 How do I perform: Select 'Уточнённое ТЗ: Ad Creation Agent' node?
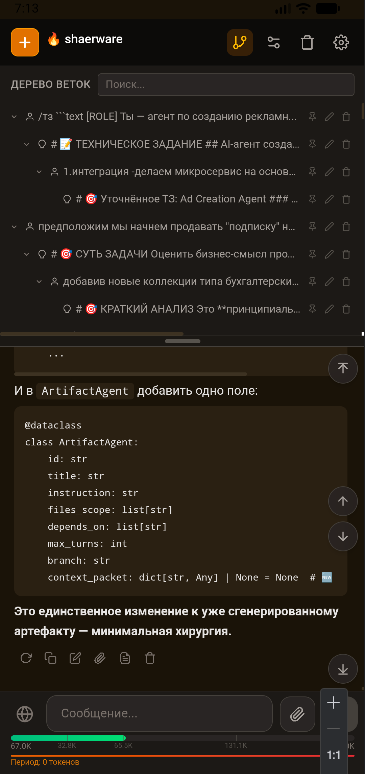coord(187,199)
